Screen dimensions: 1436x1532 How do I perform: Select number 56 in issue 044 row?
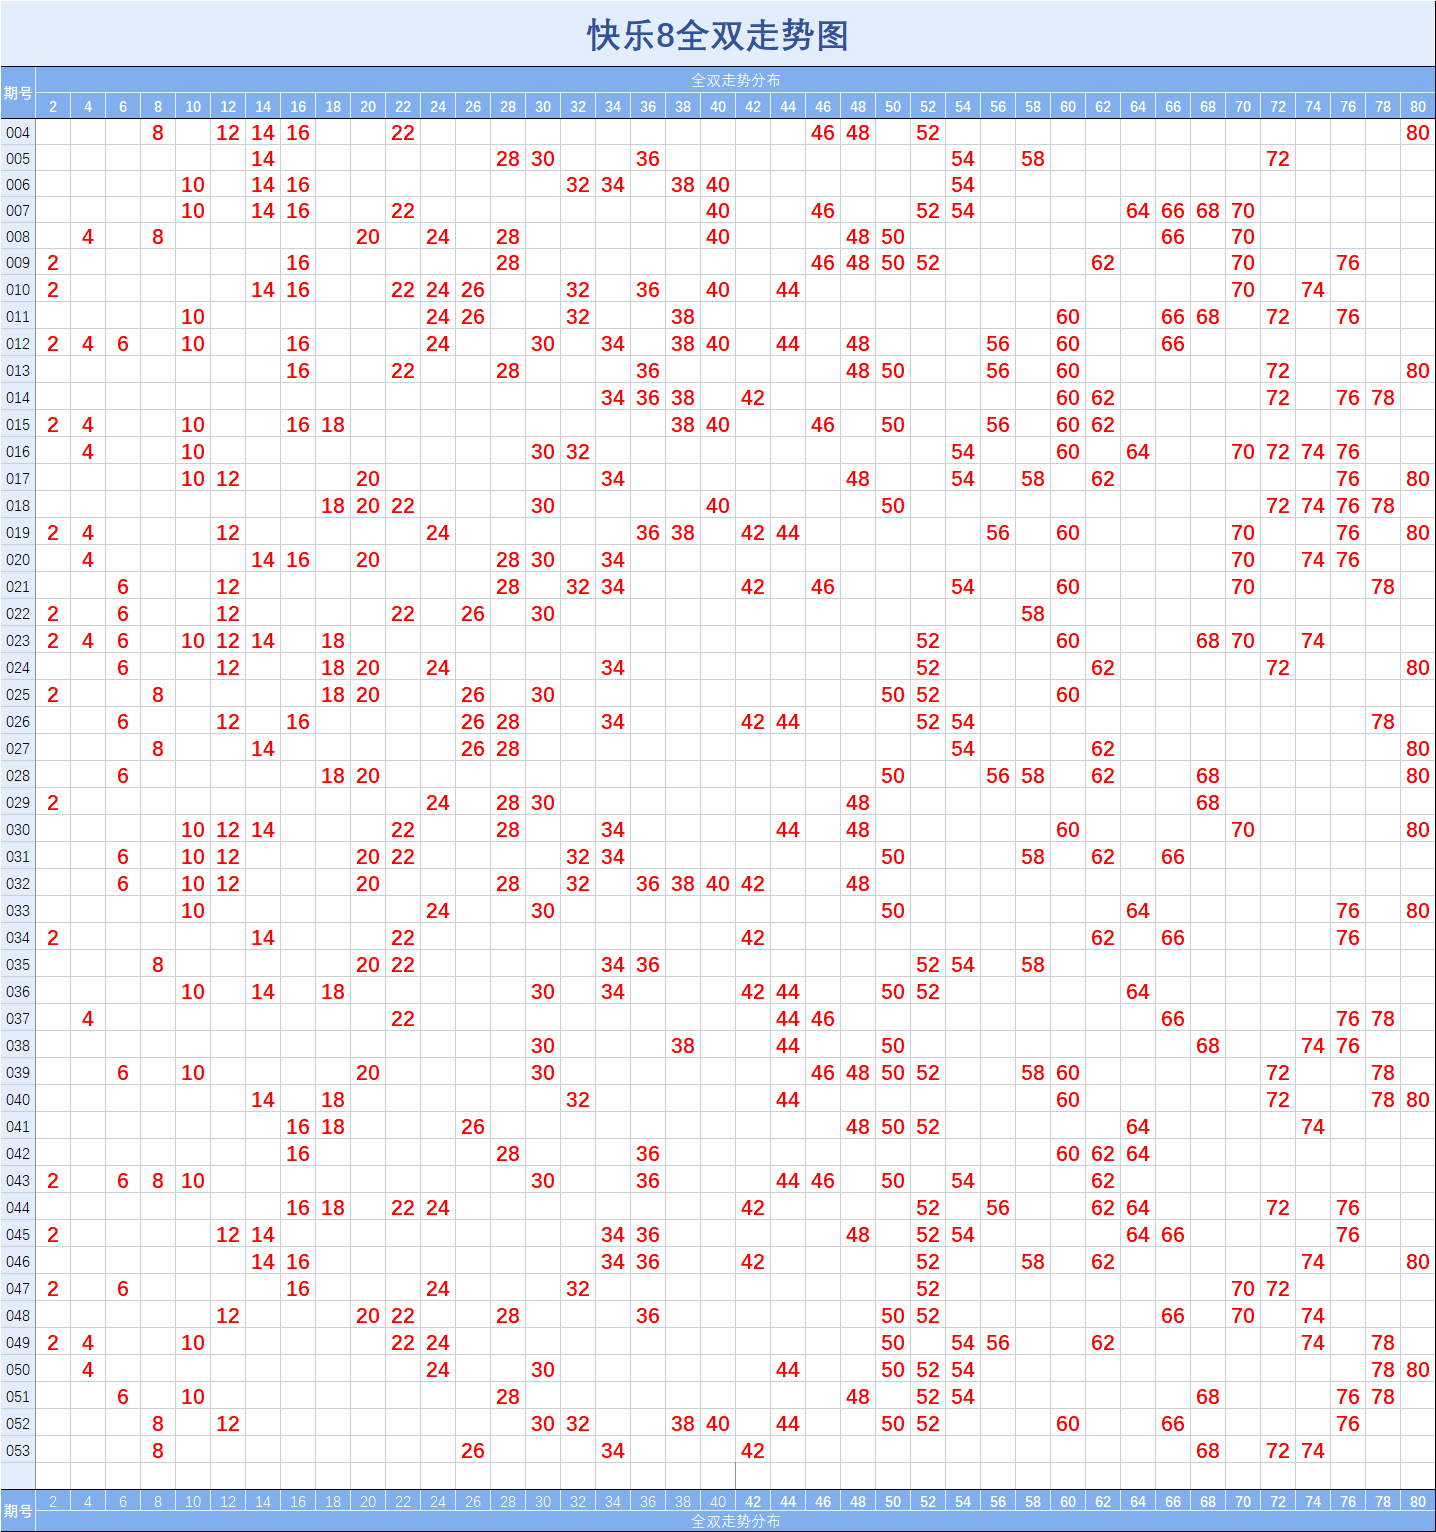coord(998,1207)
